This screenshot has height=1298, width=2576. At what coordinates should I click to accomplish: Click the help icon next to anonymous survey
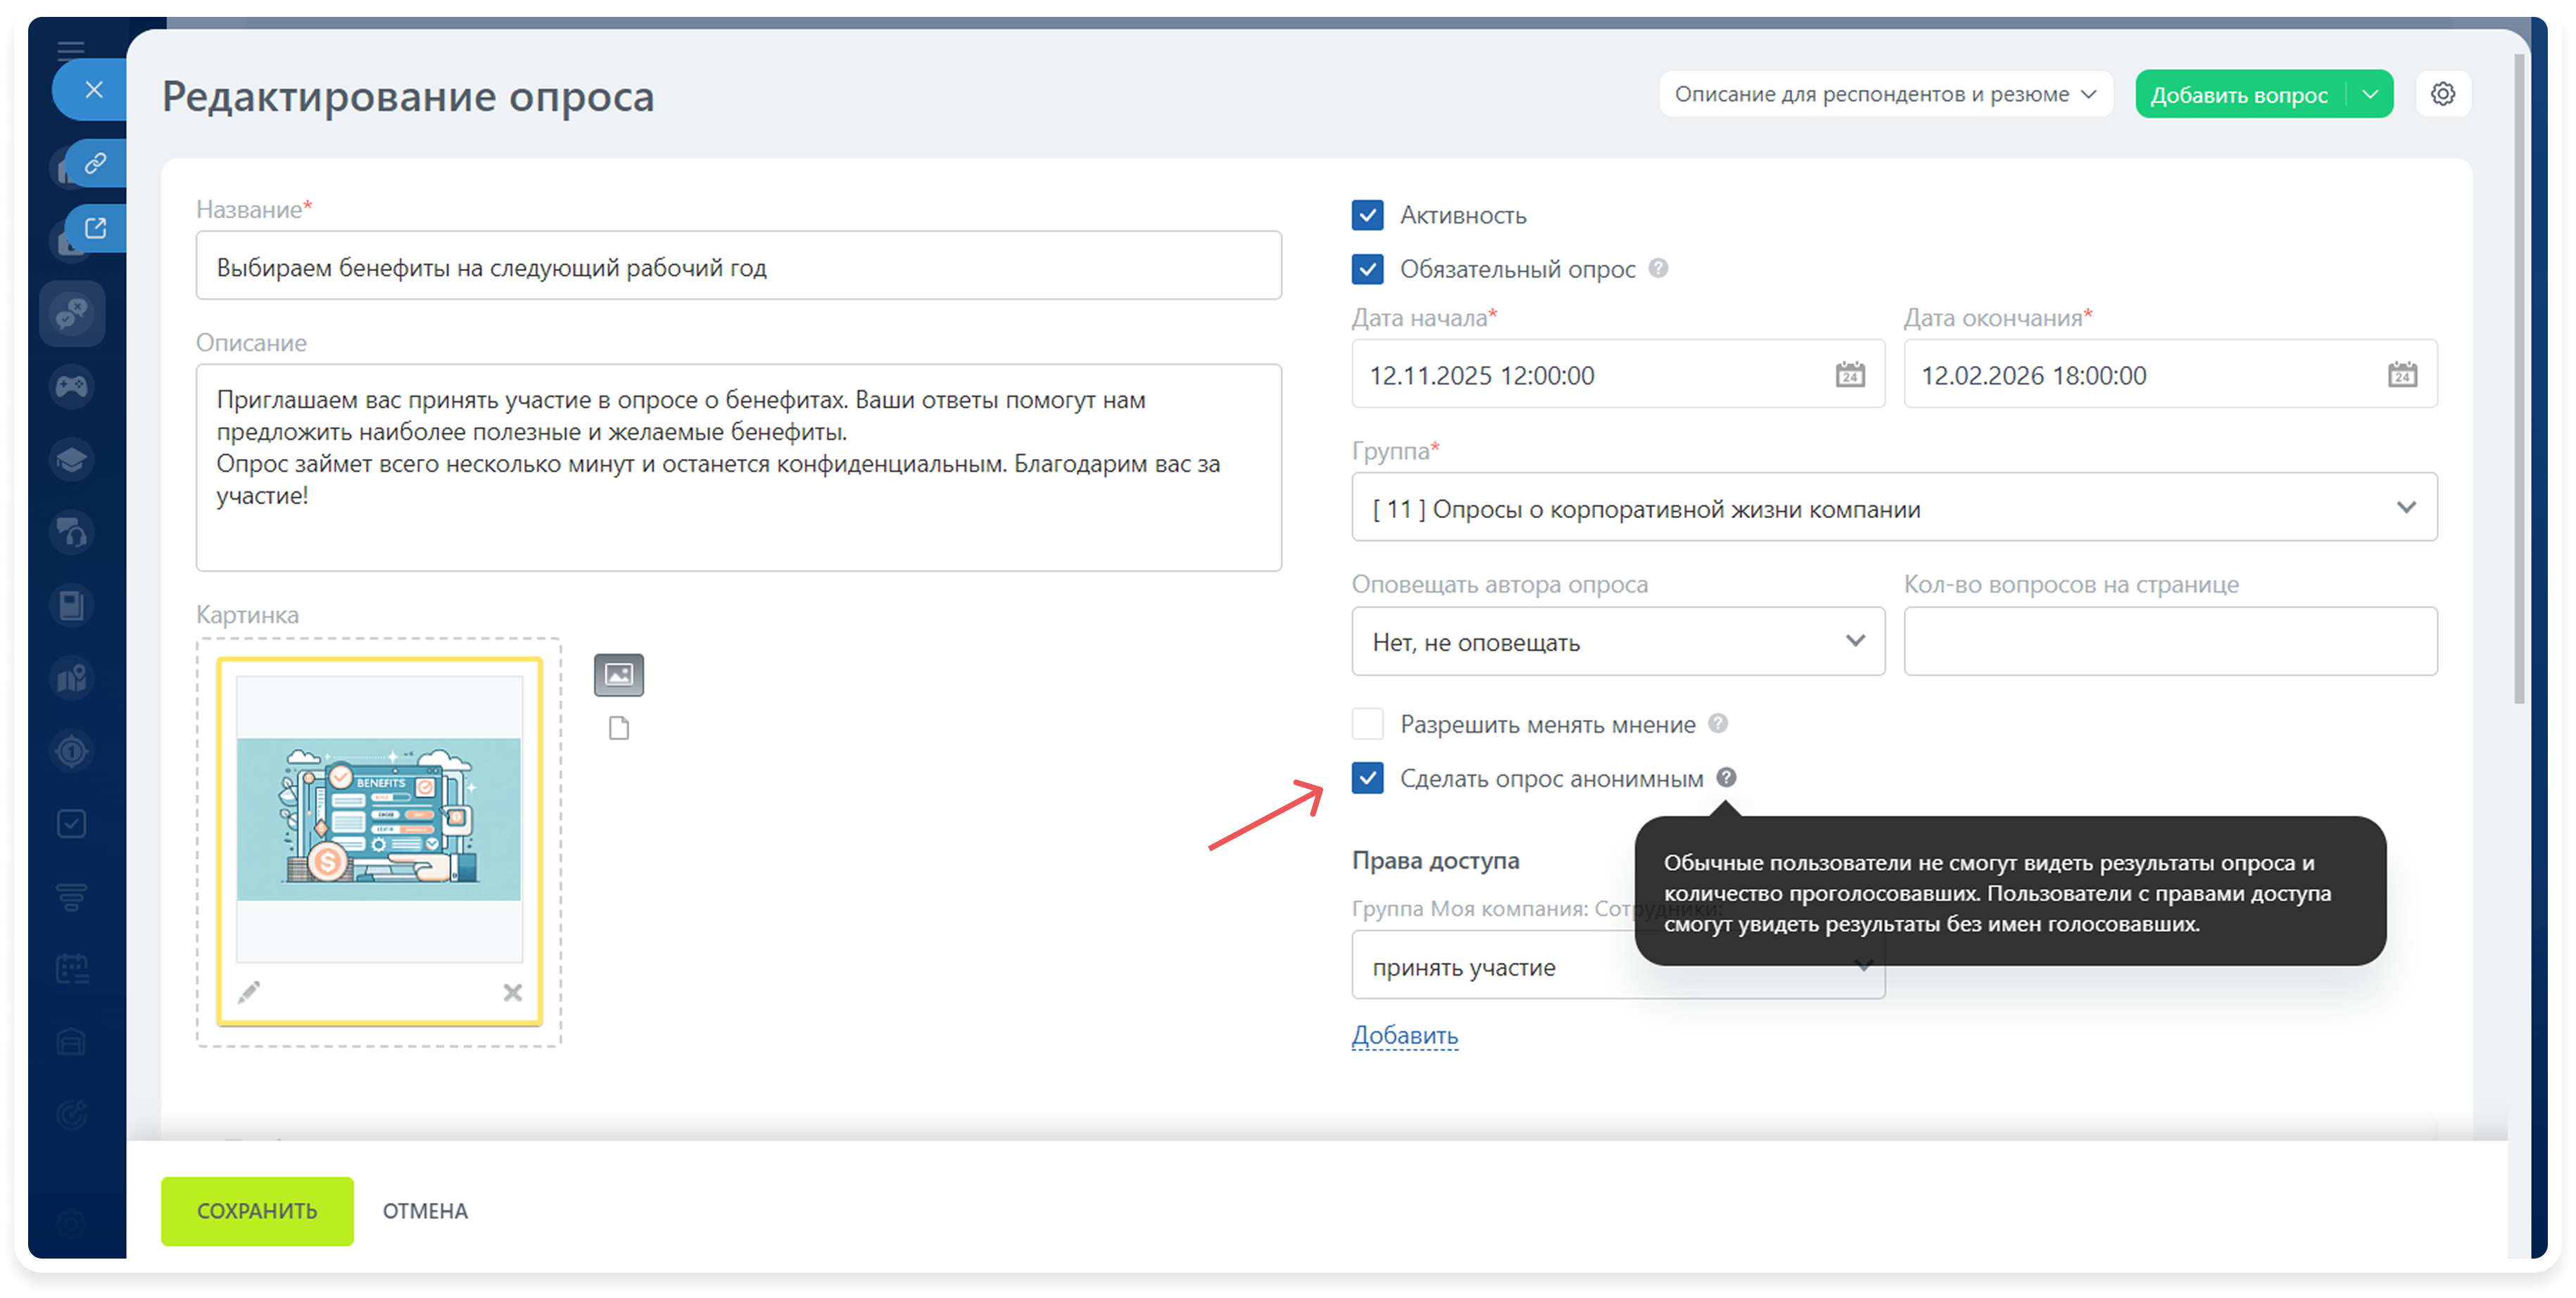(x=1726, y=777)
